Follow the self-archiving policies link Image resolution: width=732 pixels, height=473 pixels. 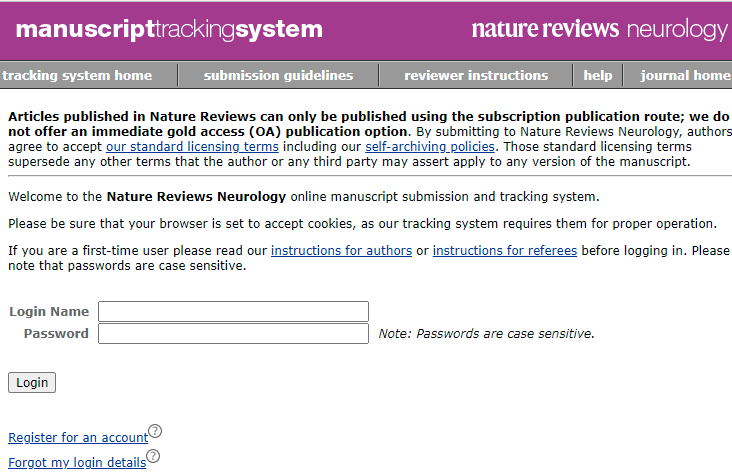coord(430,146)
